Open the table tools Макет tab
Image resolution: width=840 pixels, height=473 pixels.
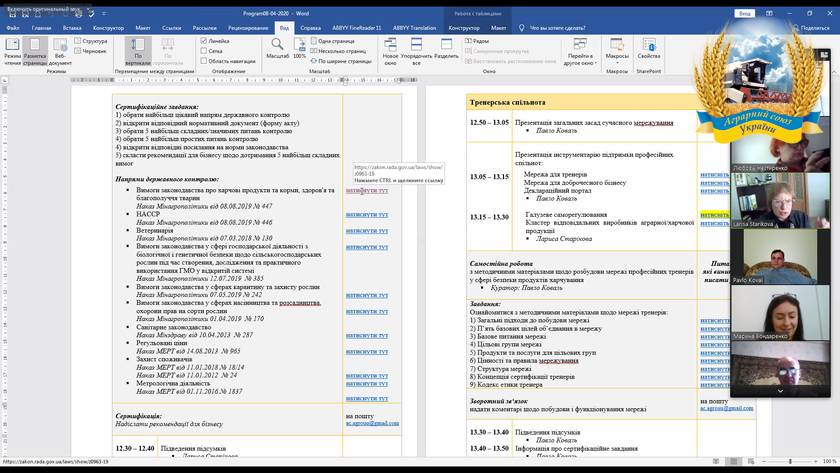click(498, 28)
